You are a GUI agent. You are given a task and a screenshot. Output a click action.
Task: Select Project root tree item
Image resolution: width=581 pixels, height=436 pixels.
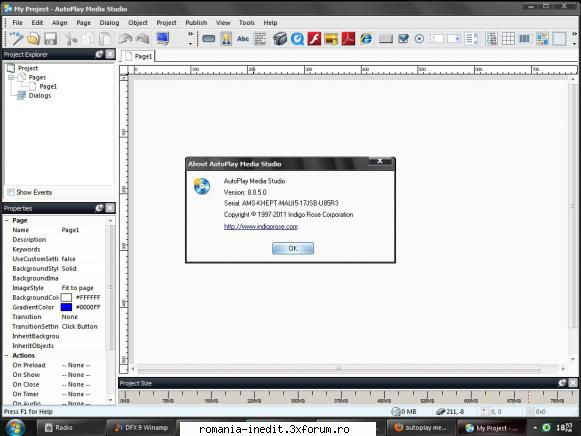[28, 68]
